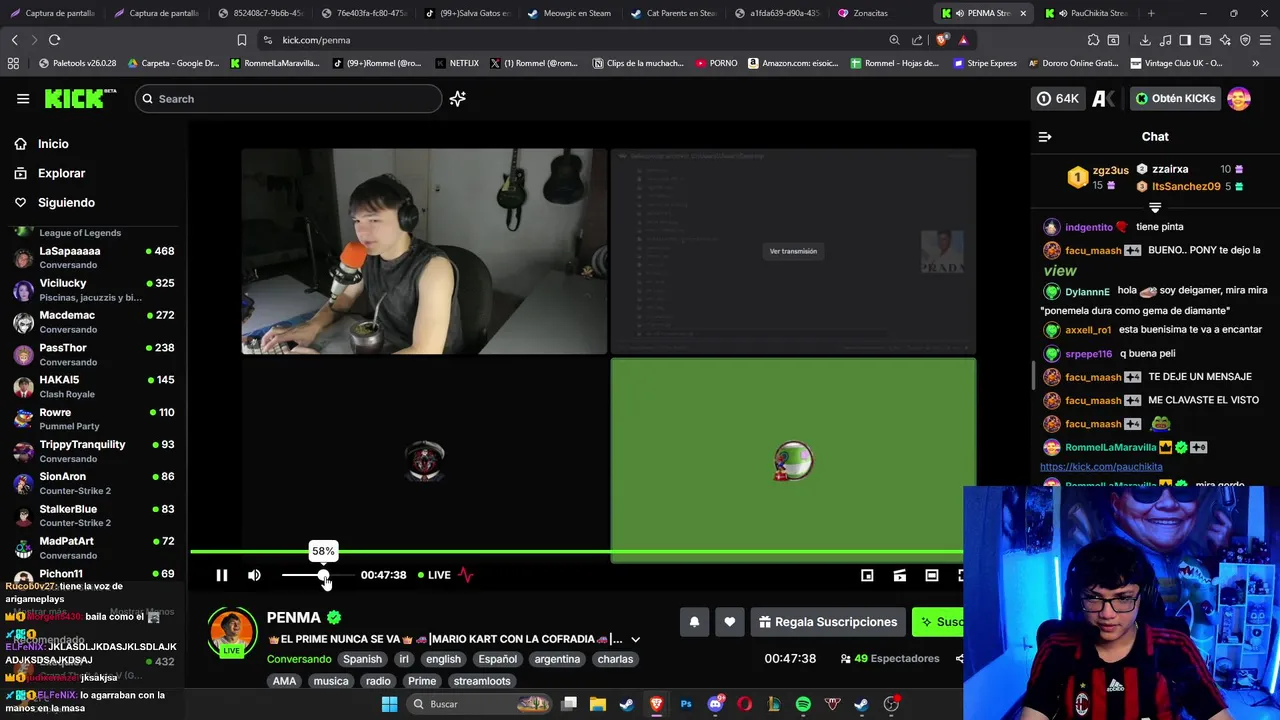Open the kick.com/pauchikita chat link
1280x720 pixels.
click(x=1101, y=467)
